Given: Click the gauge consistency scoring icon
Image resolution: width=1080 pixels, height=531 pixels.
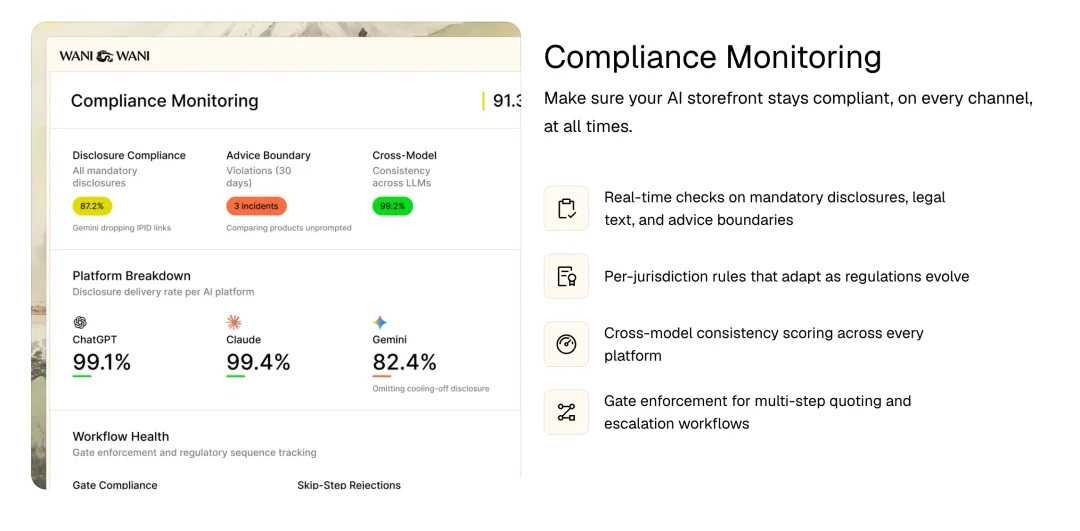Looking at the screenshot, I should point(566,344).
